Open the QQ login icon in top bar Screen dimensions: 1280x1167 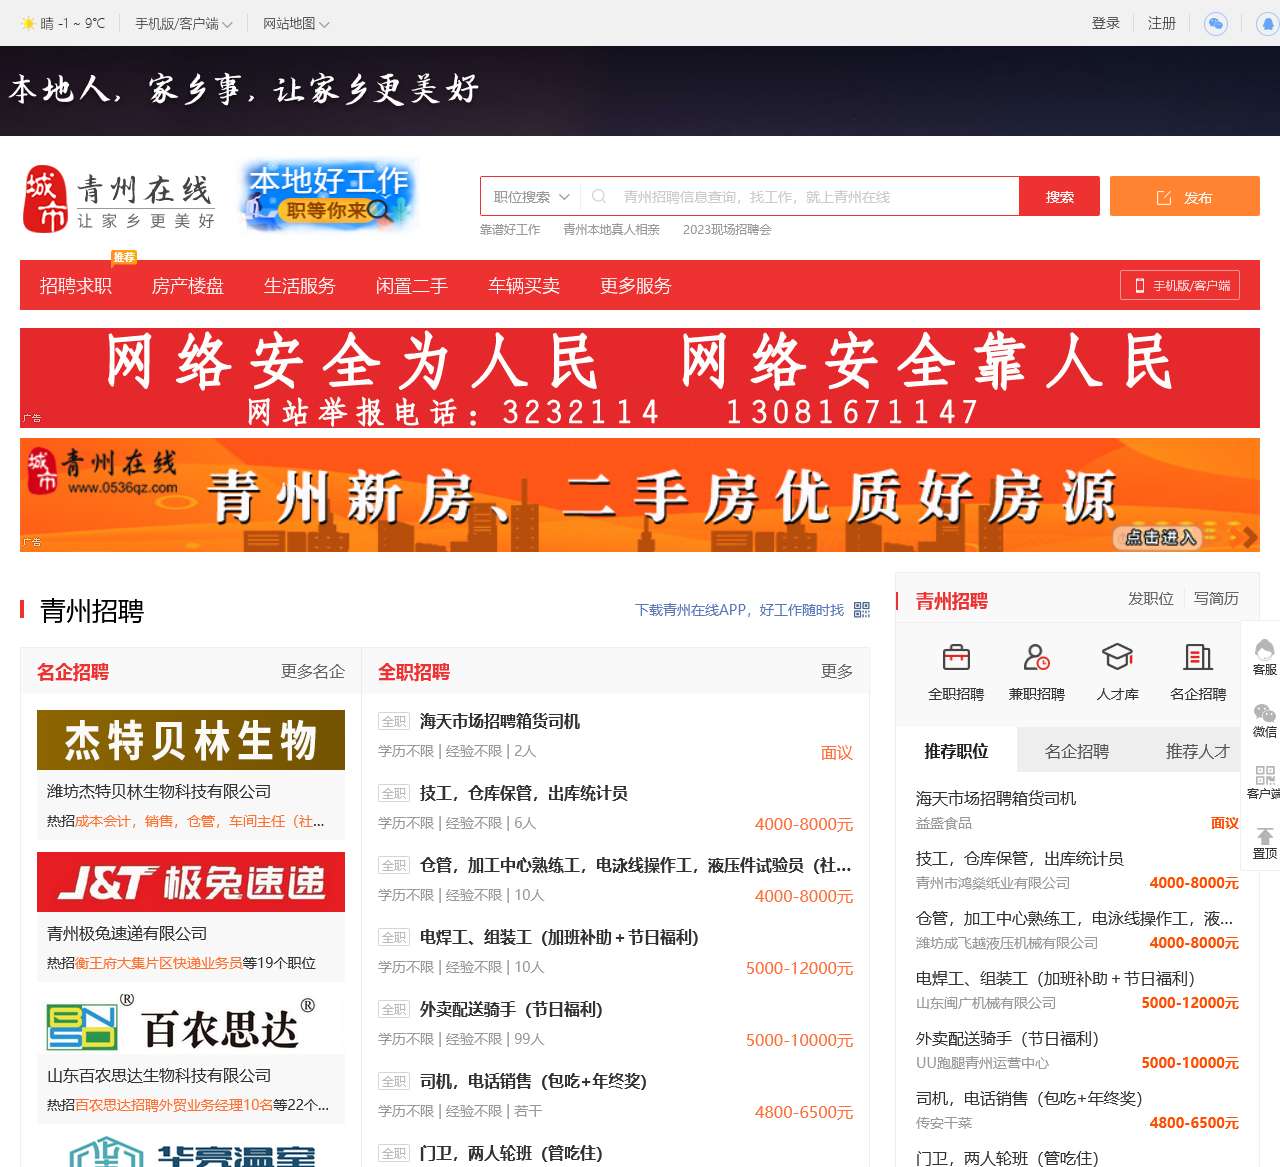pos(1268,23)
